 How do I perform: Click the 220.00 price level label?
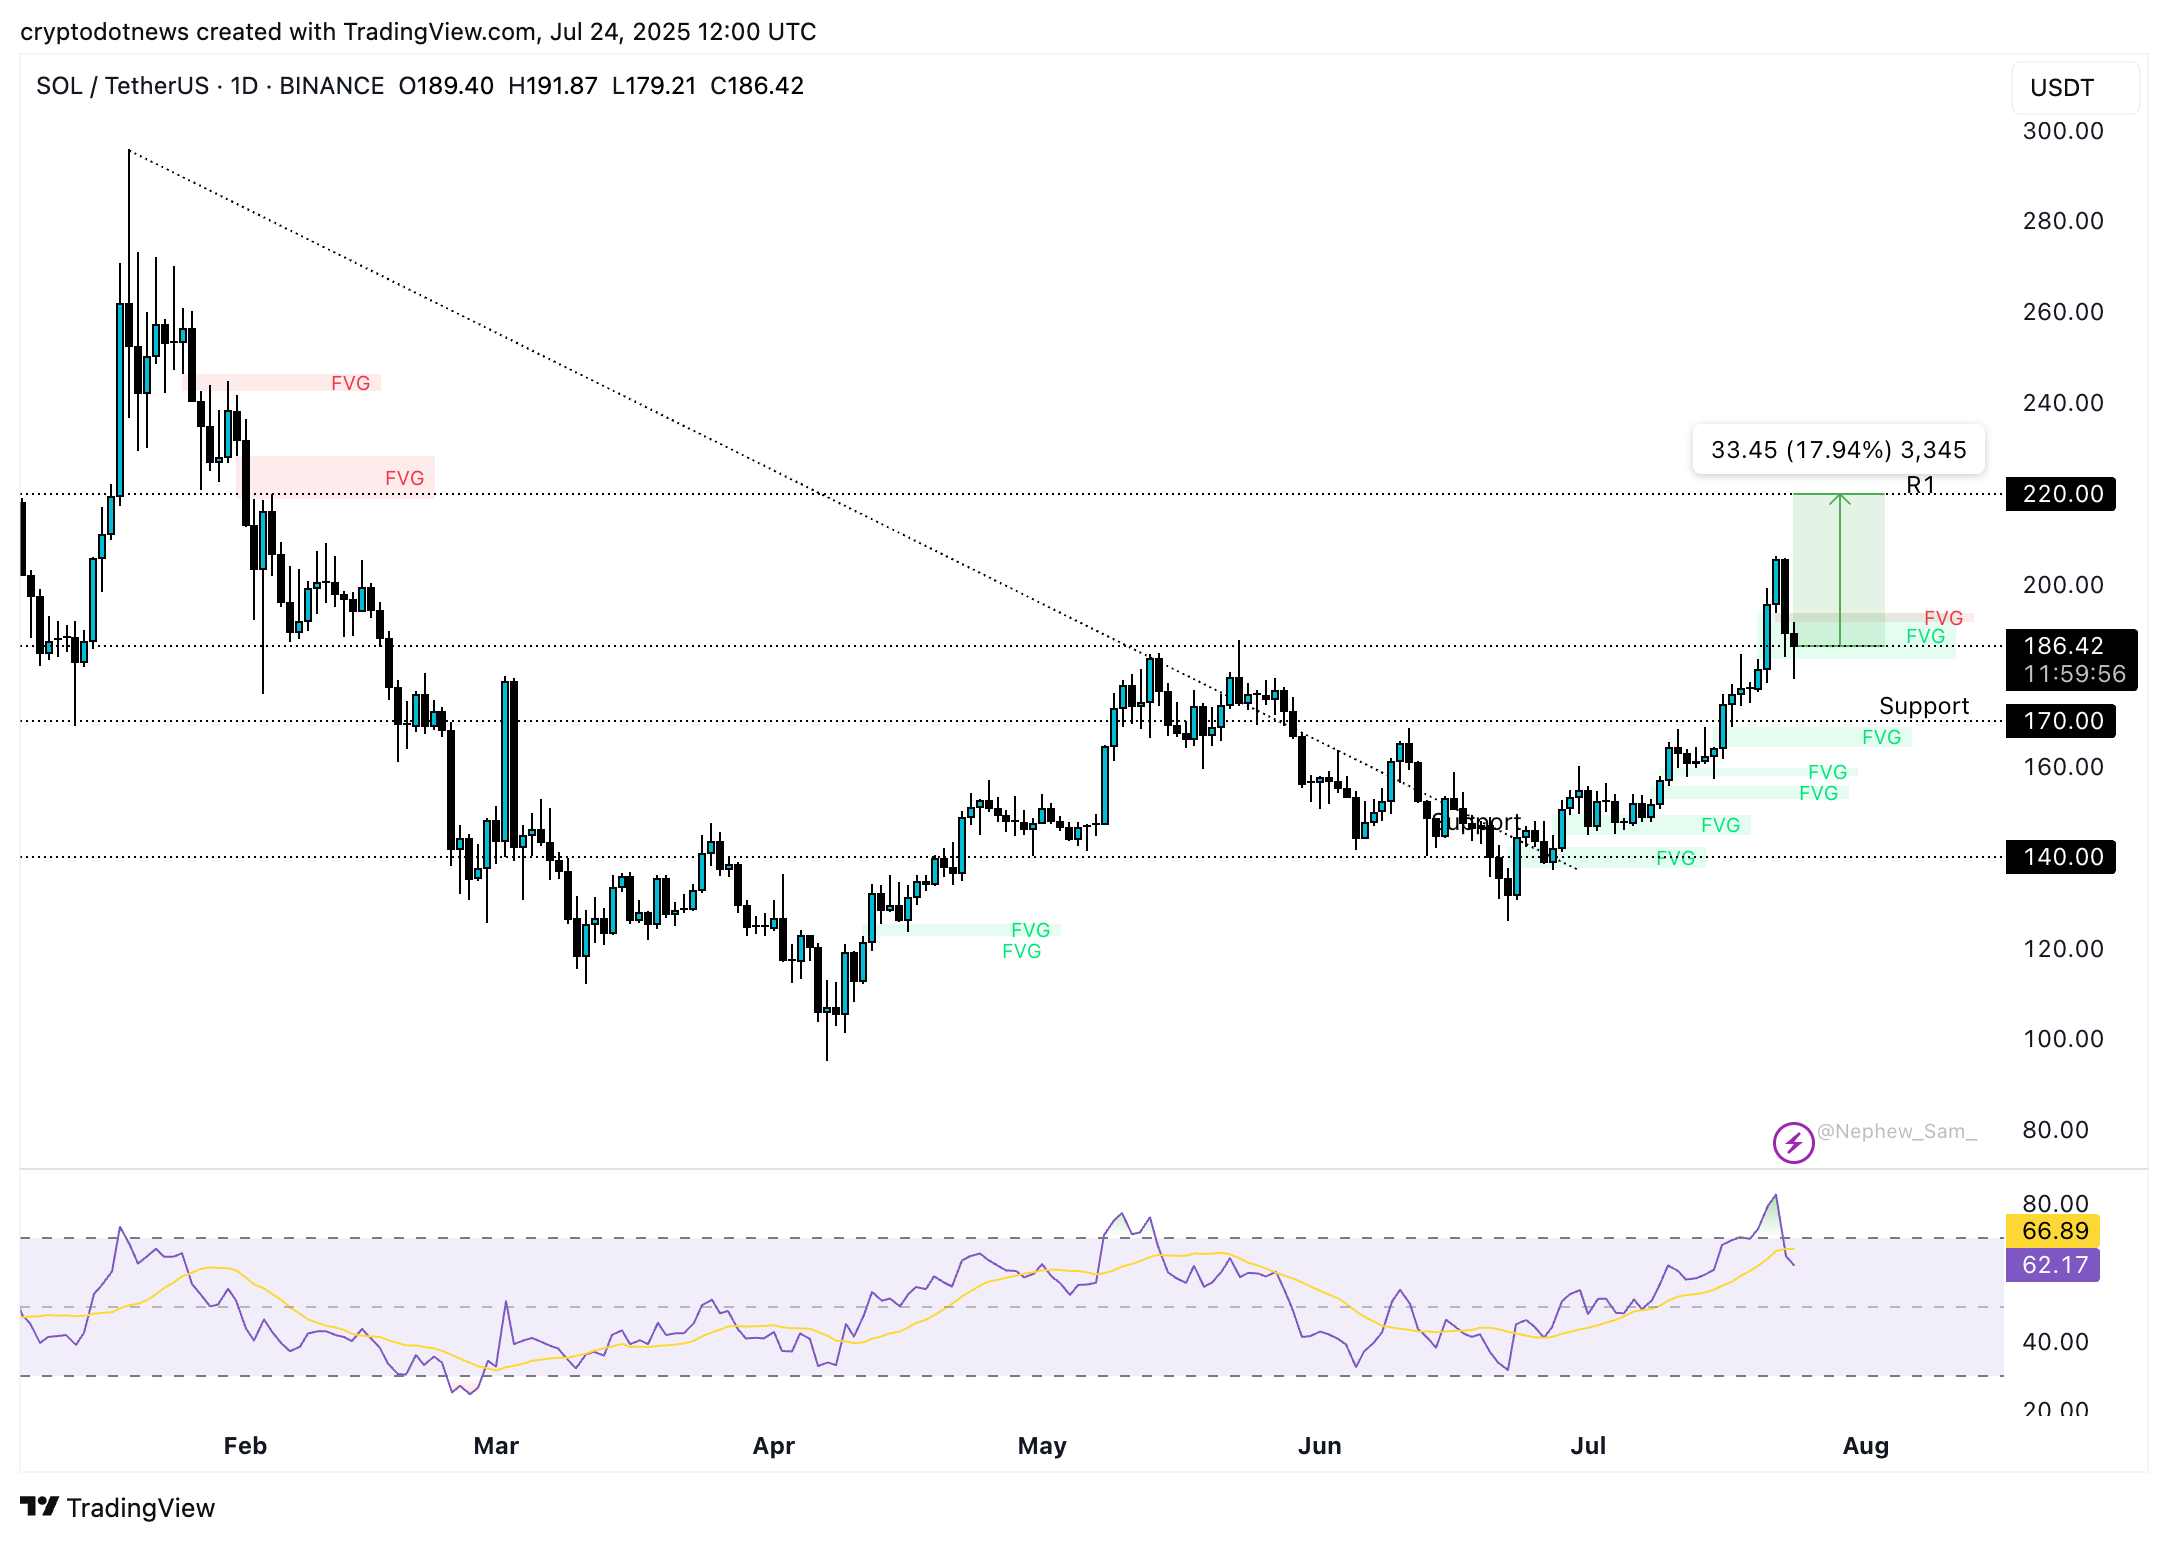click(2060, 494)
